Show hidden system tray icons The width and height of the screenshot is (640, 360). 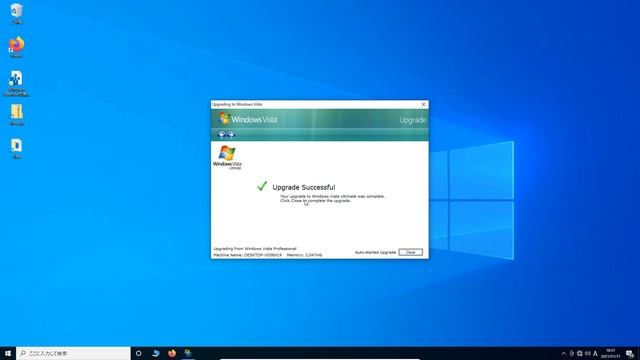coord(563,353)
